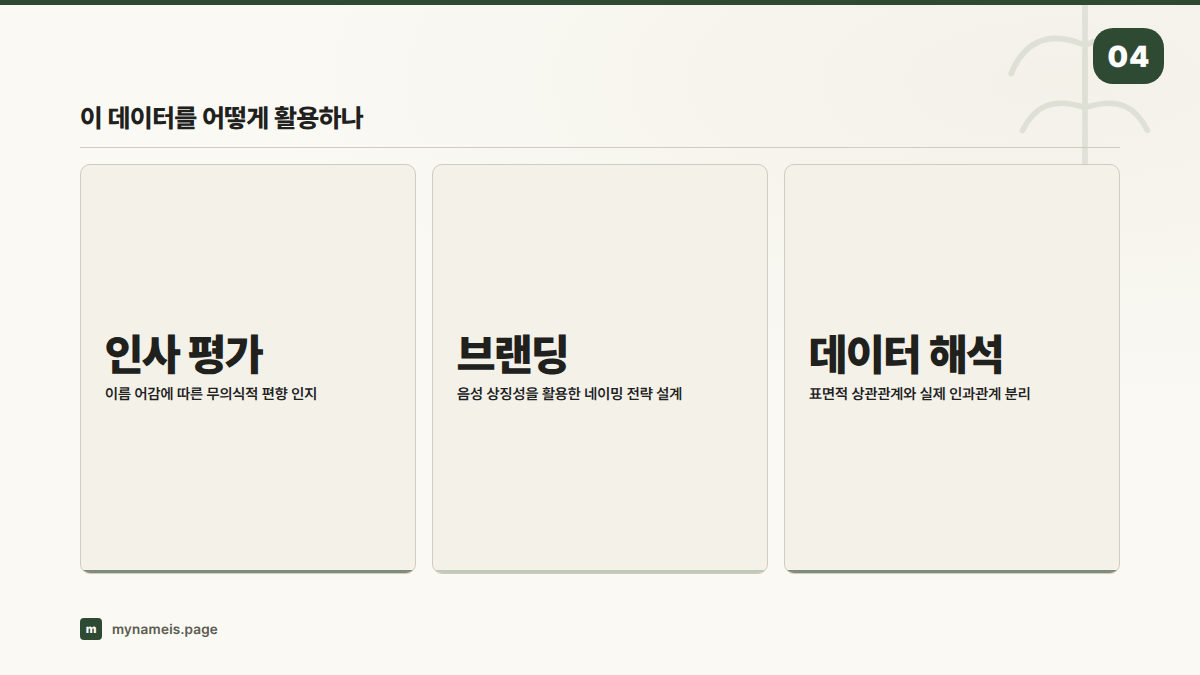Select text '음성 상징성을 활용한 네이밍 전략 설계'
Screen dimensions: 1200x675
click(x=569, y=394)
